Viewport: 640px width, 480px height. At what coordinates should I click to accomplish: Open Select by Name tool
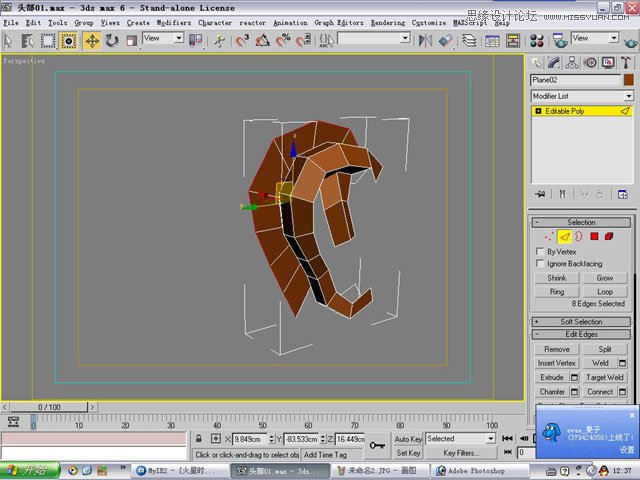click(28, 41)
